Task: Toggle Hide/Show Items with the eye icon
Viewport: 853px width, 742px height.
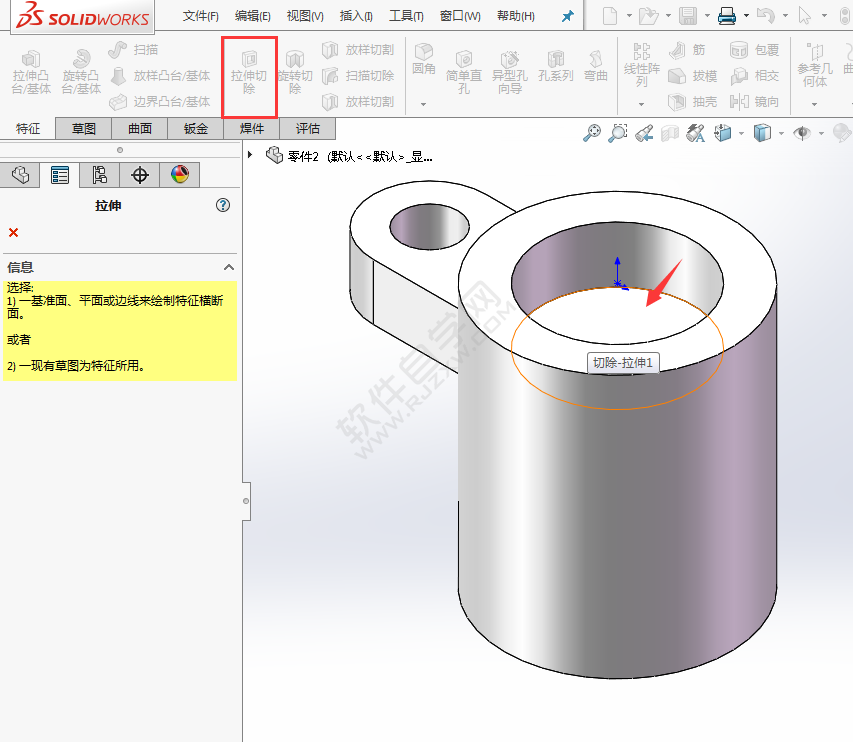Action: [802, 132]
